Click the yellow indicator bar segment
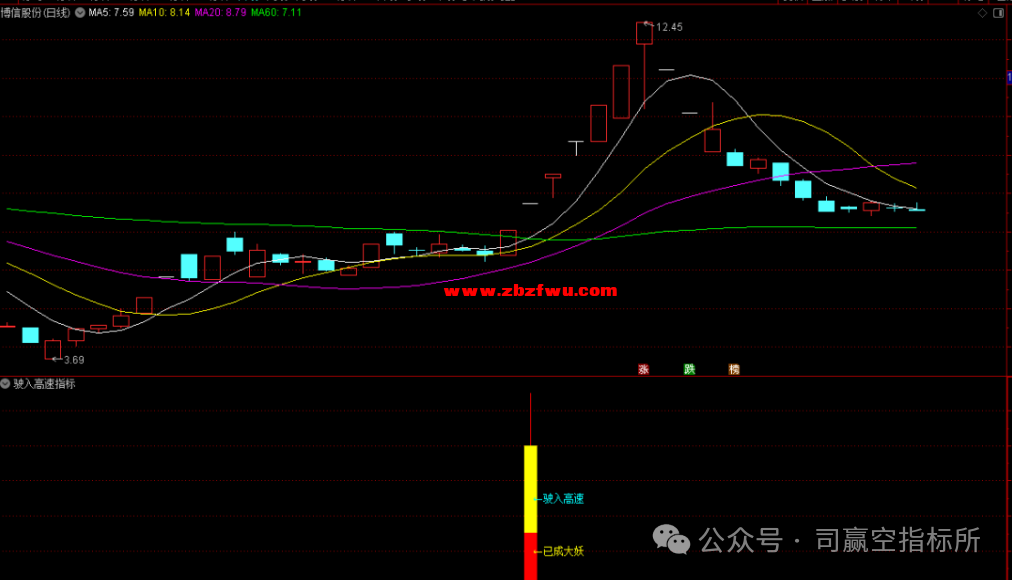This screenshot has width=1012, height=580. (531, 489)
